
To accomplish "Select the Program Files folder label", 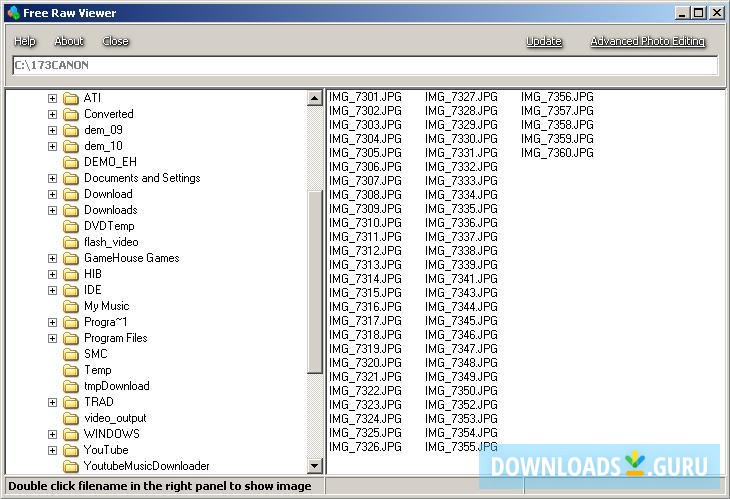I will pos(115,338).
